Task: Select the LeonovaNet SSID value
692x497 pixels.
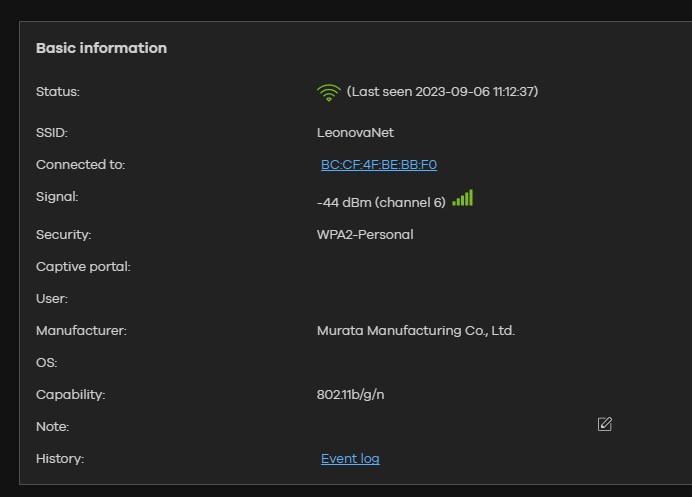Action: click(x=355, y=133)
